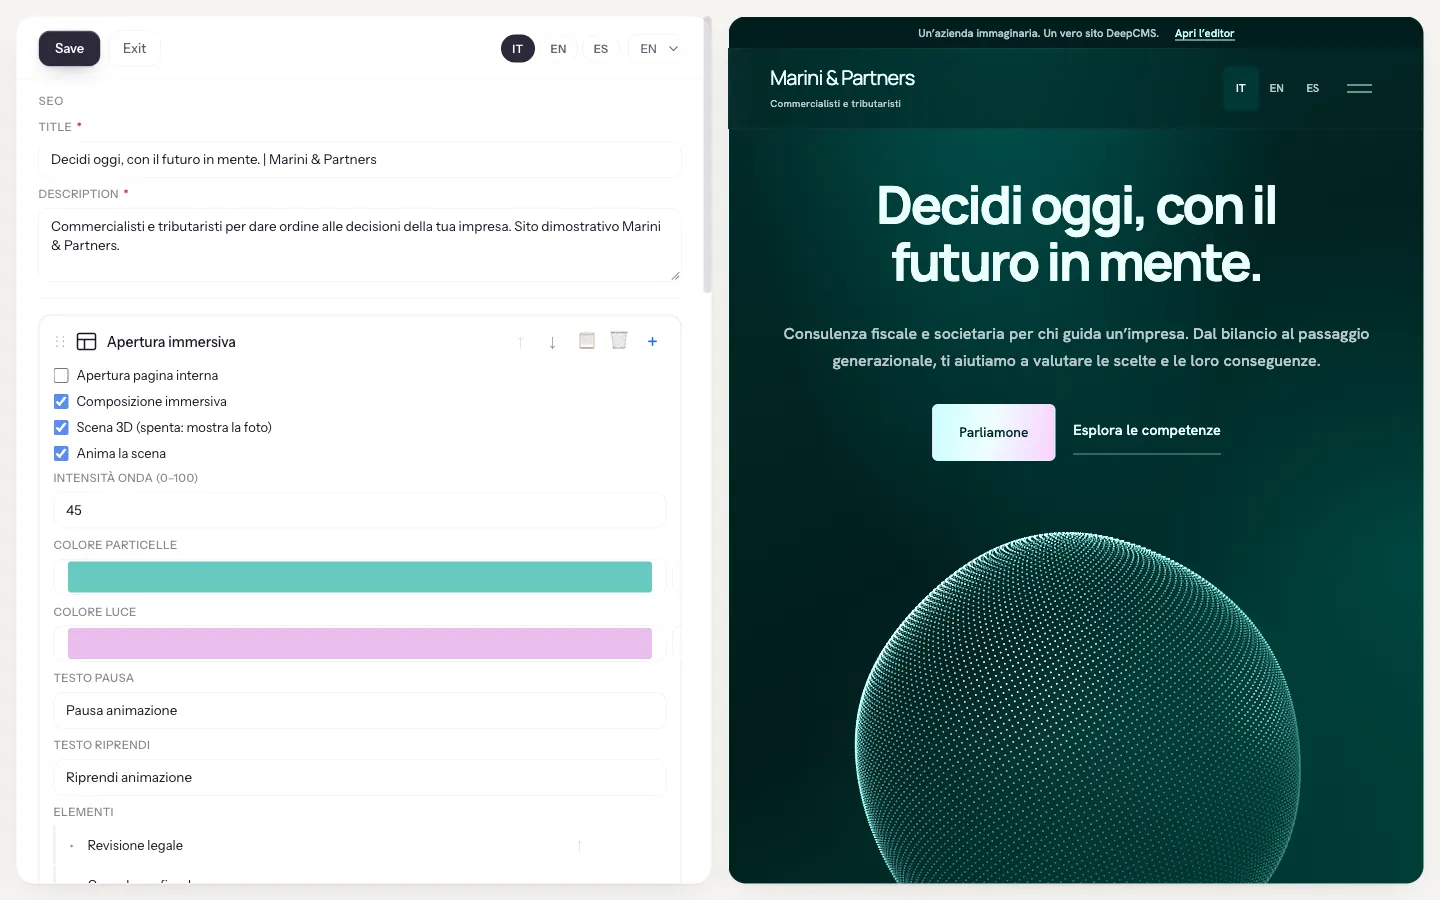Delete the Apertura immersiva block
This screenshot has height=900, width=1440.
pyautogui.click(x=619, y=341)
